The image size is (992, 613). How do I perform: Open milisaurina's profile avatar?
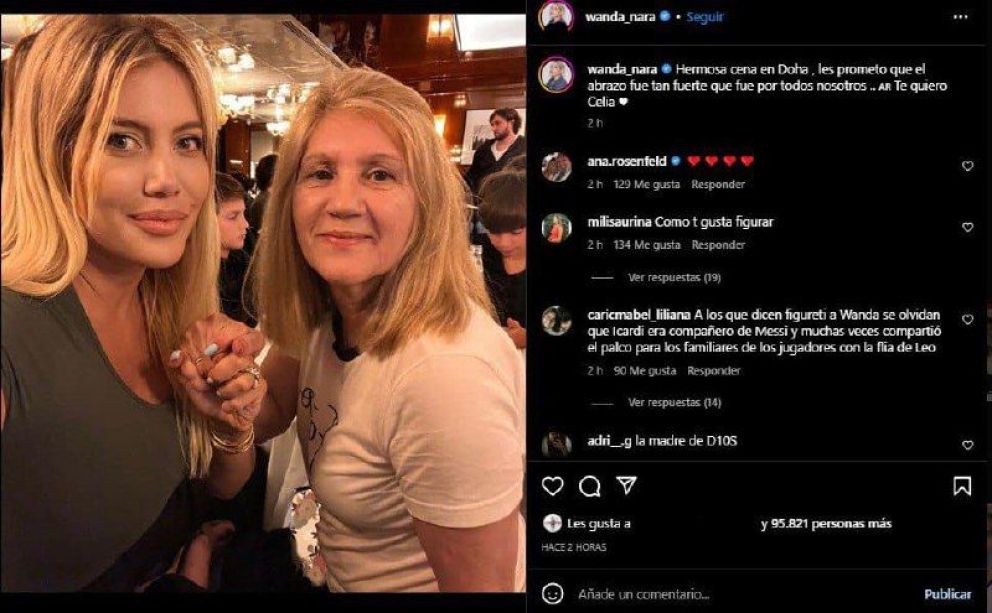tap(556, 228)
